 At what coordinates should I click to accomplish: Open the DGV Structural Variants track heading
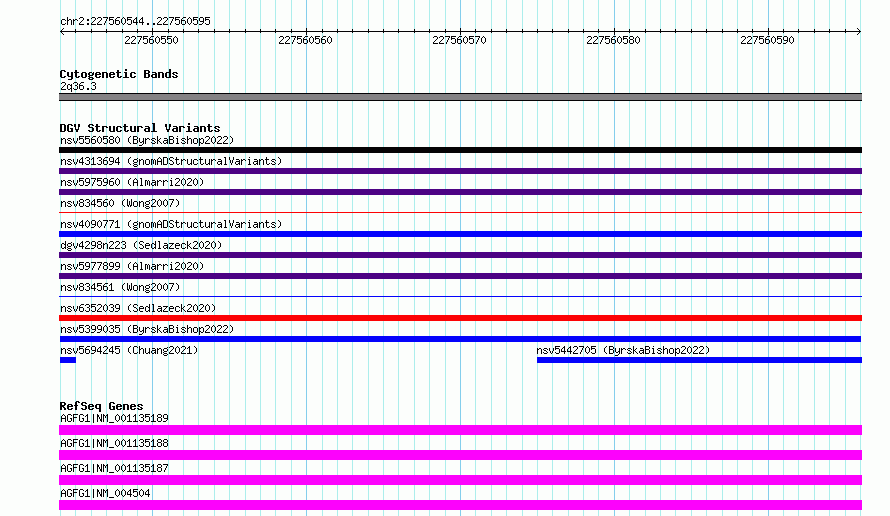(140, 128)
